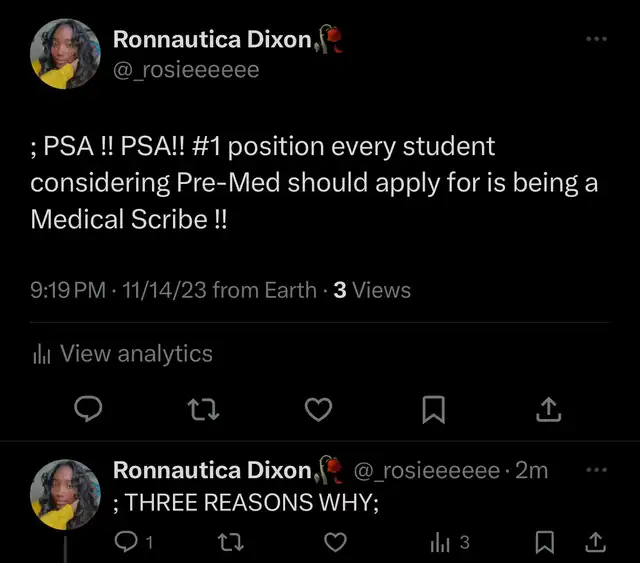Open Ronnautica Dixon's profile picture at top
This screenshot has width=640, height=563.
click(x=66, y=53)
